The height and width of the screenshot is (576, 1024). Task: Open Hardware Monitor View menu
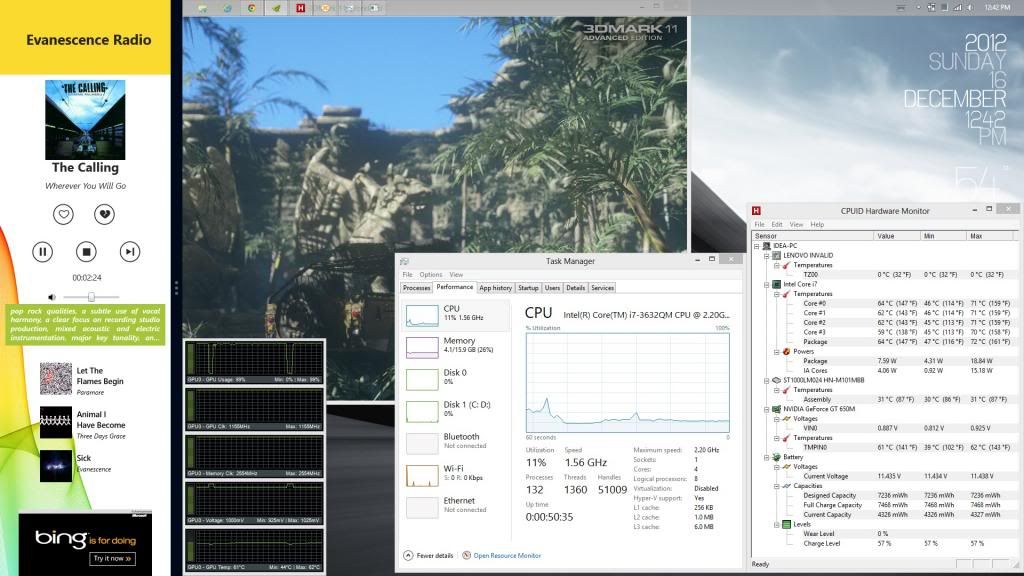pyautogui.click(x=796, y=224)
